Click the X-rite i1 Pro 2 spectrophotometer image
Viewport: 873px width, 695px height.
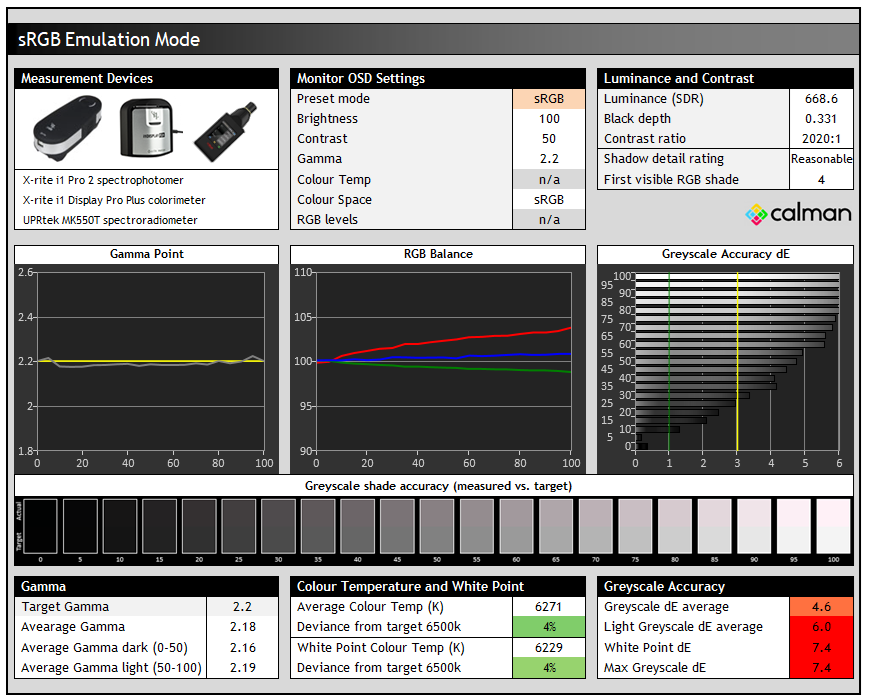tap(66, 128)
